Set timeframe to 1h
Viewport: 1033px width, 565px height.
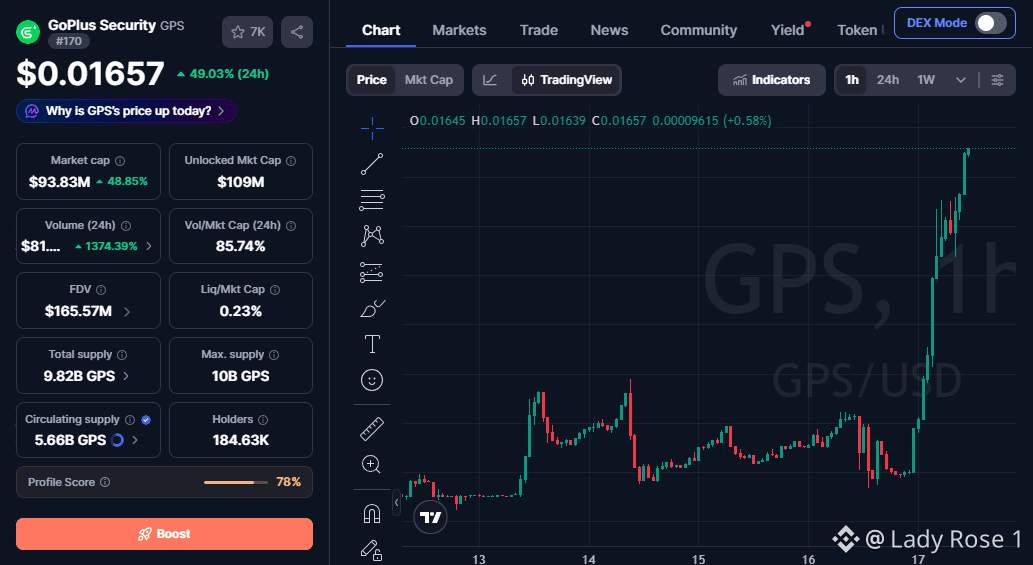click(852, 80)
